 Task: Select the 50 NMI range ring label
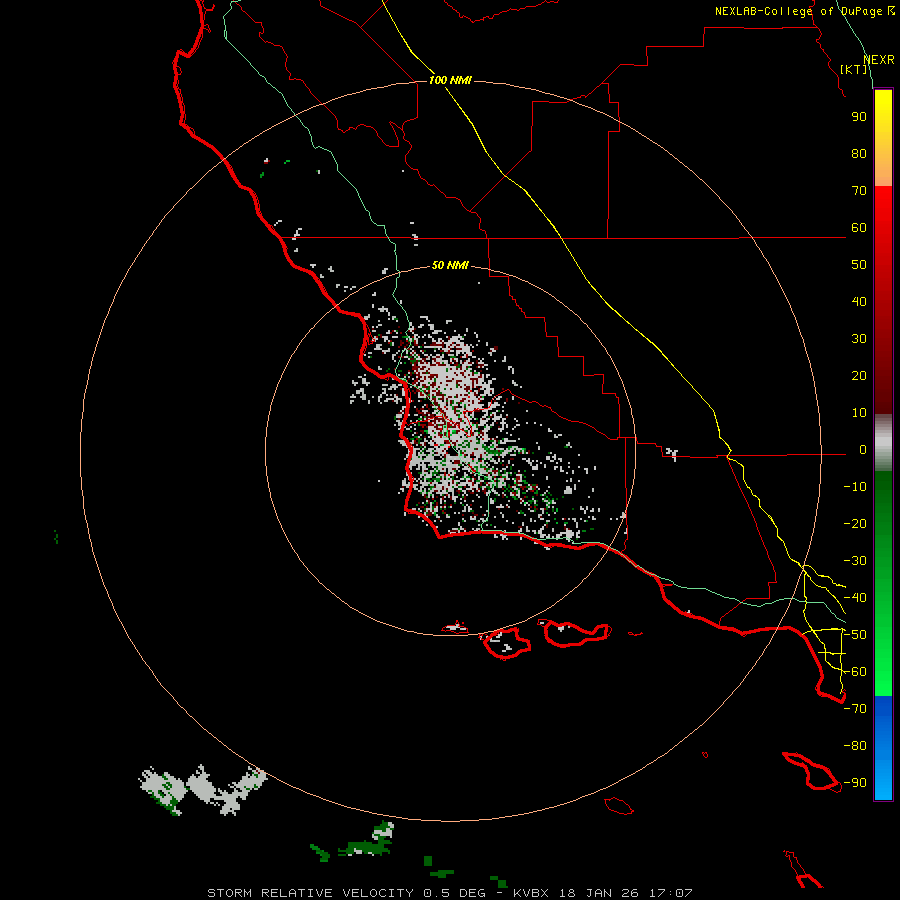[x=450, y=265]
